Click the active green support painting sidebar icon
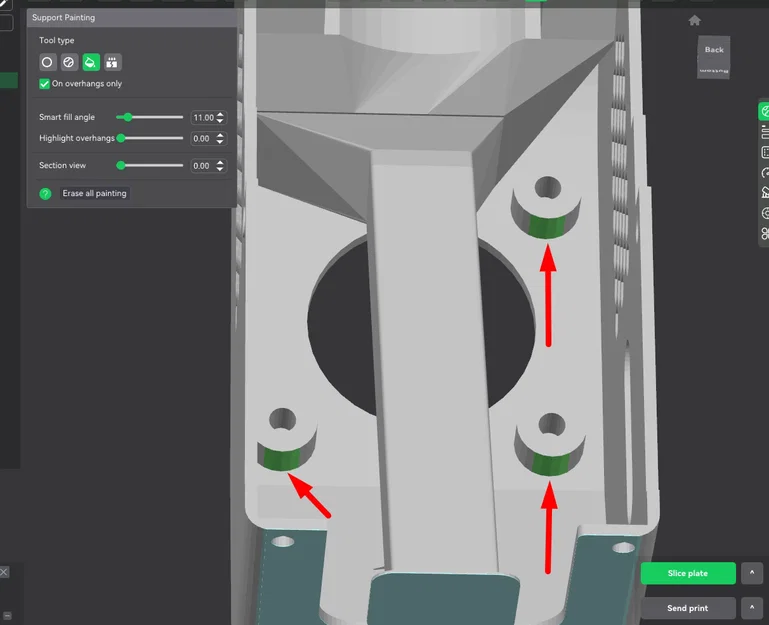 (x=764, y=112)
